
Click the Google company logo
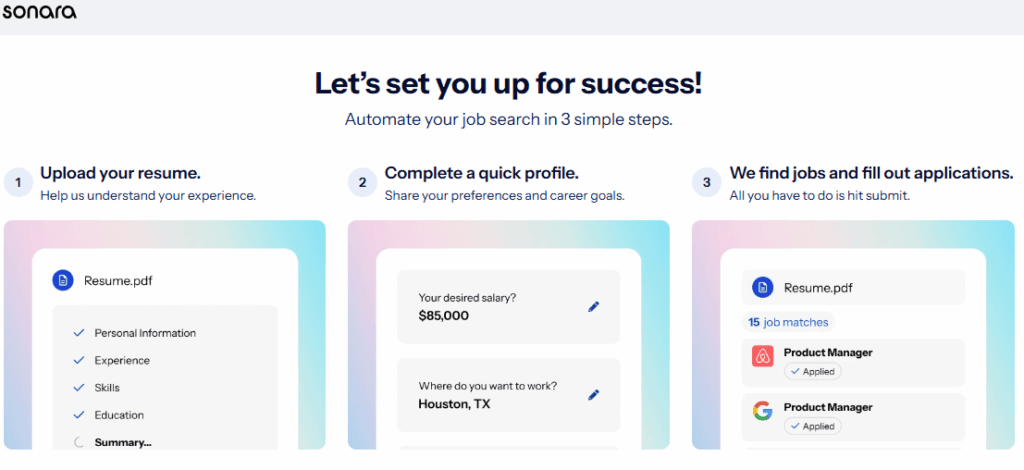point(763,412)
